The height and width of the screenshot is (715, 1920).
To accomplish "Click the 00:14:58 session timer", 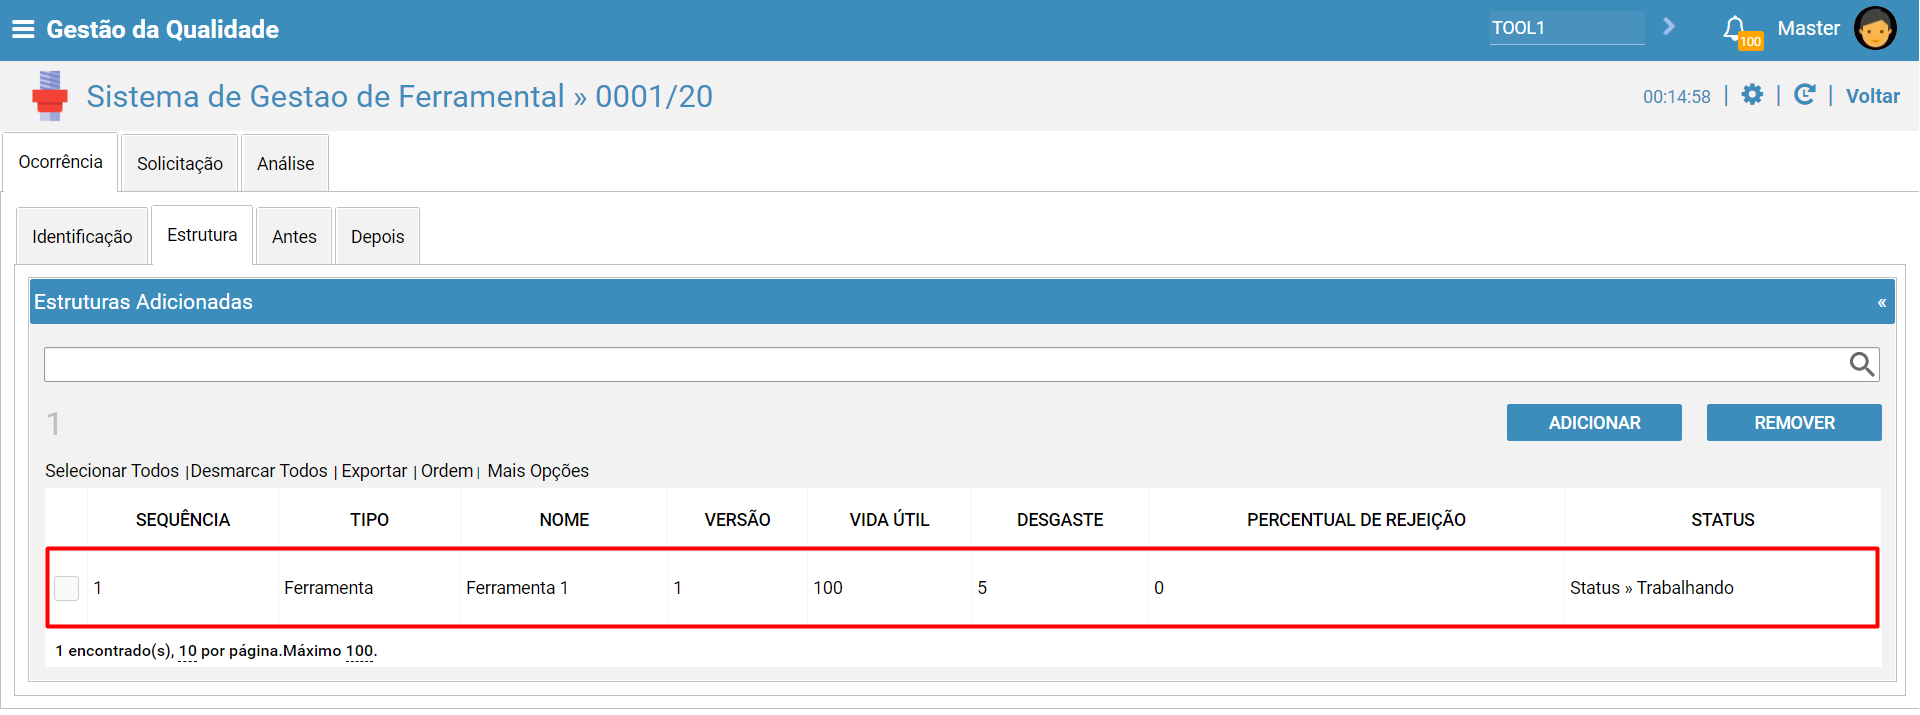I will point(1676,97).
